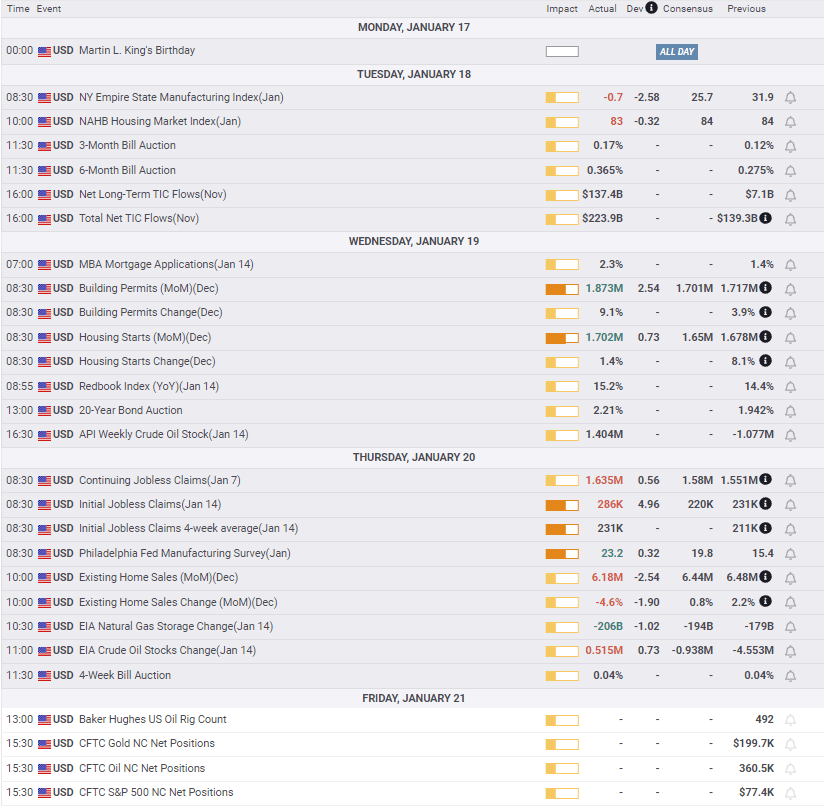Set alert bell for Initial Jobless Claims(Jan 14)

pos(790,505)
